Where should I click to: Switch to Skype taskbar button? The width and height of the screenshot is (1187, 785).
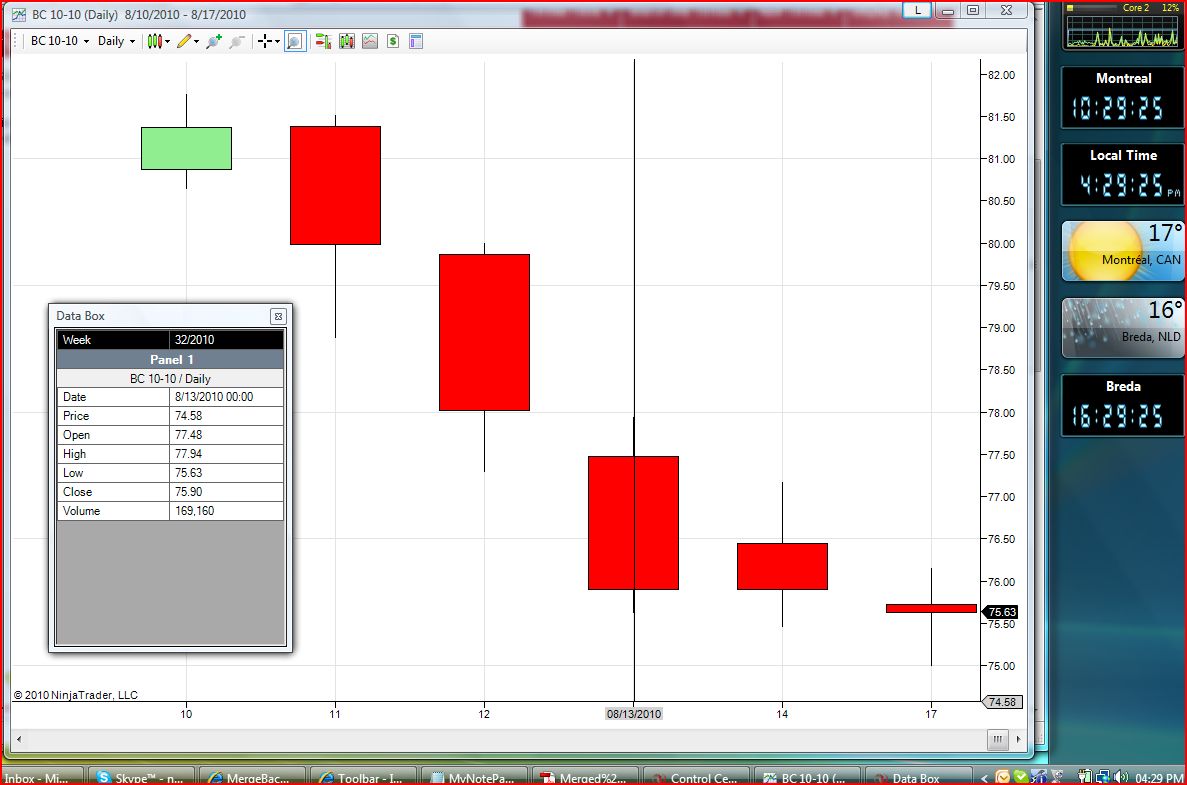(142, 777)
